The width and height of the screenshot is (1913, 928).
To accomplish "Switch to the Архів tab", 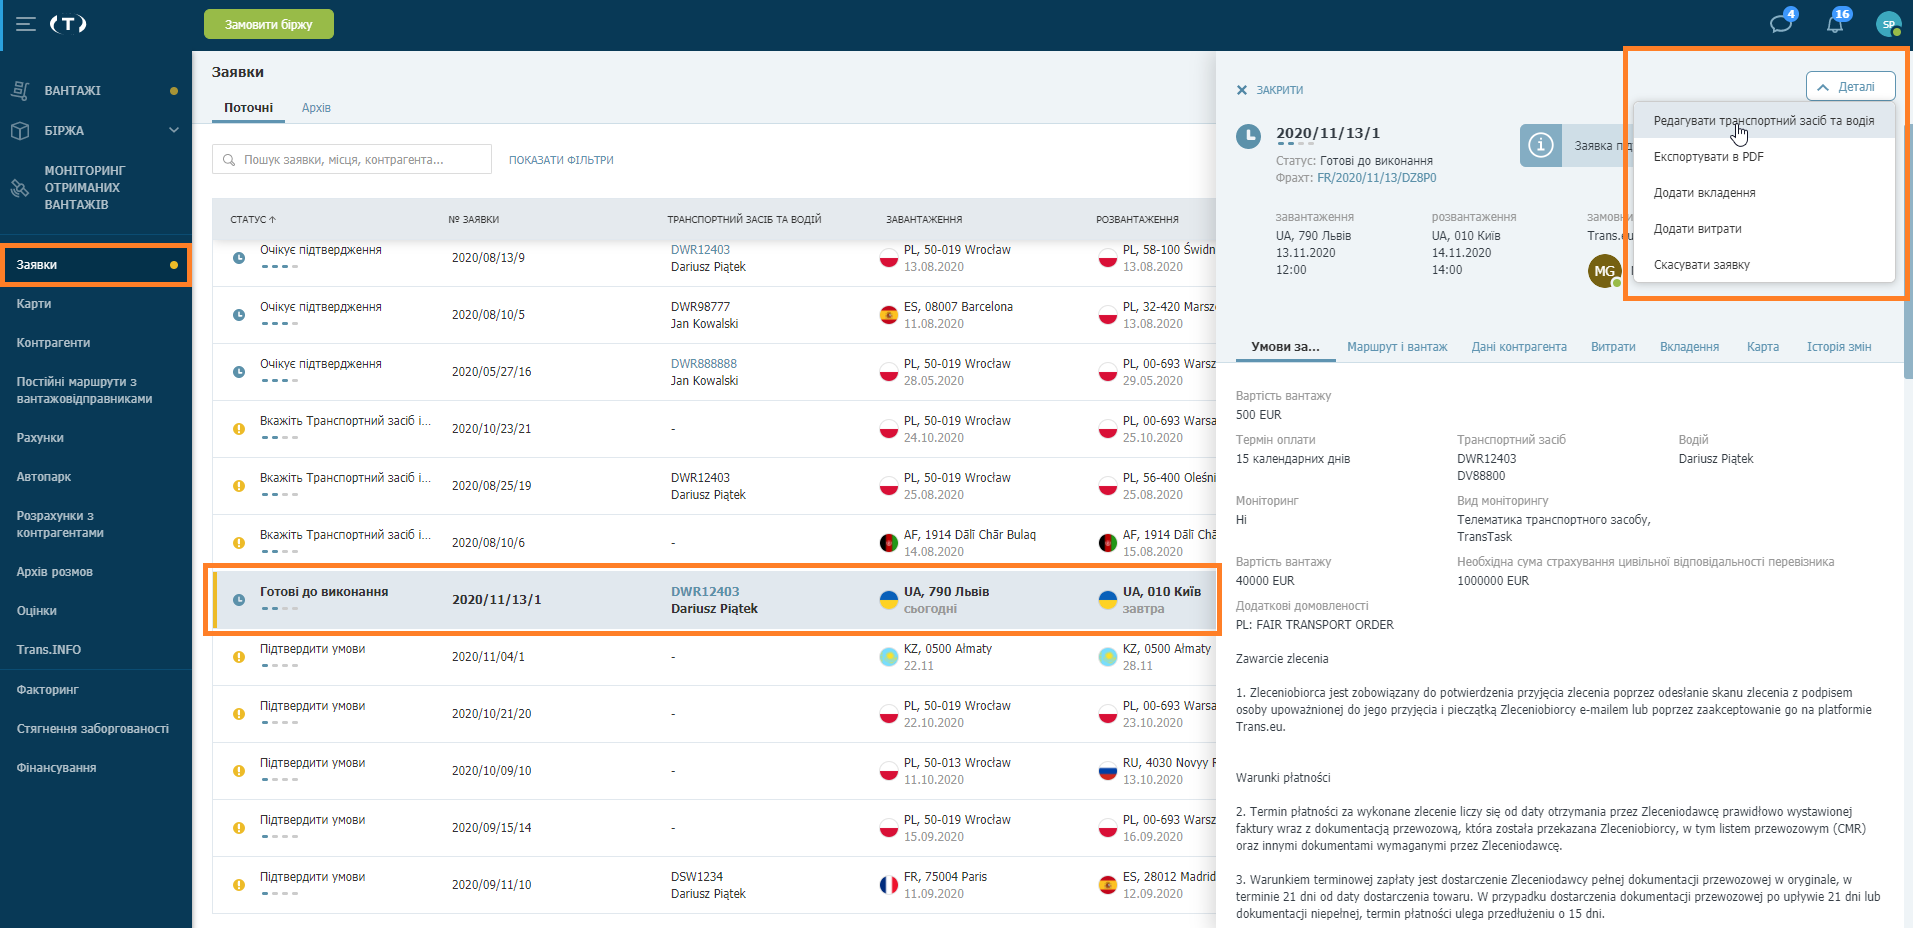I will (316, 108).
